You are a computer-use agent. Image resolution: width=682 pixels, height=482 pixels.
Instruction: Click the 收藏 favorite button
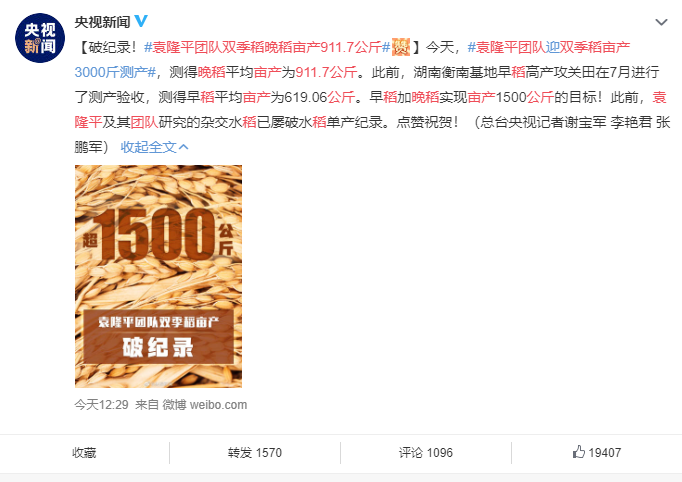point(84,453)
